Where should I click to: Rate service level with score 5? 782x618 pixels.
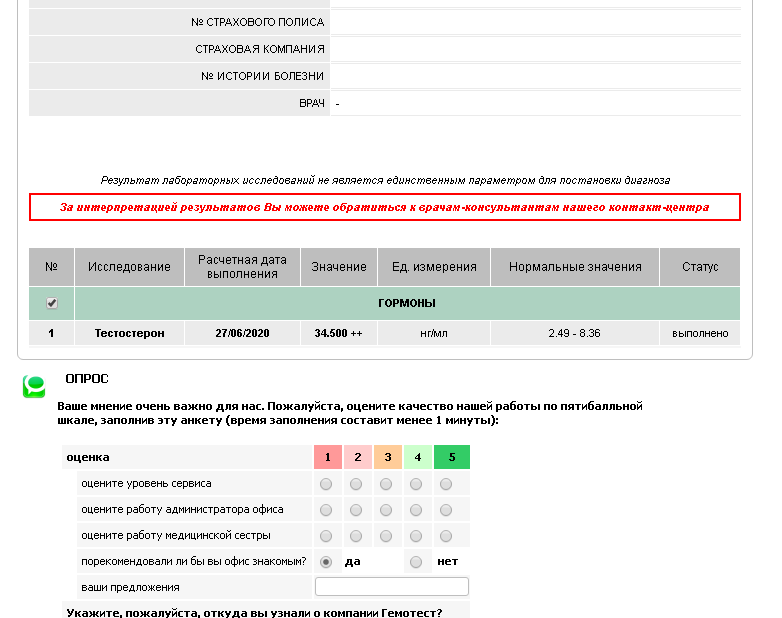(x=446, y=484)
